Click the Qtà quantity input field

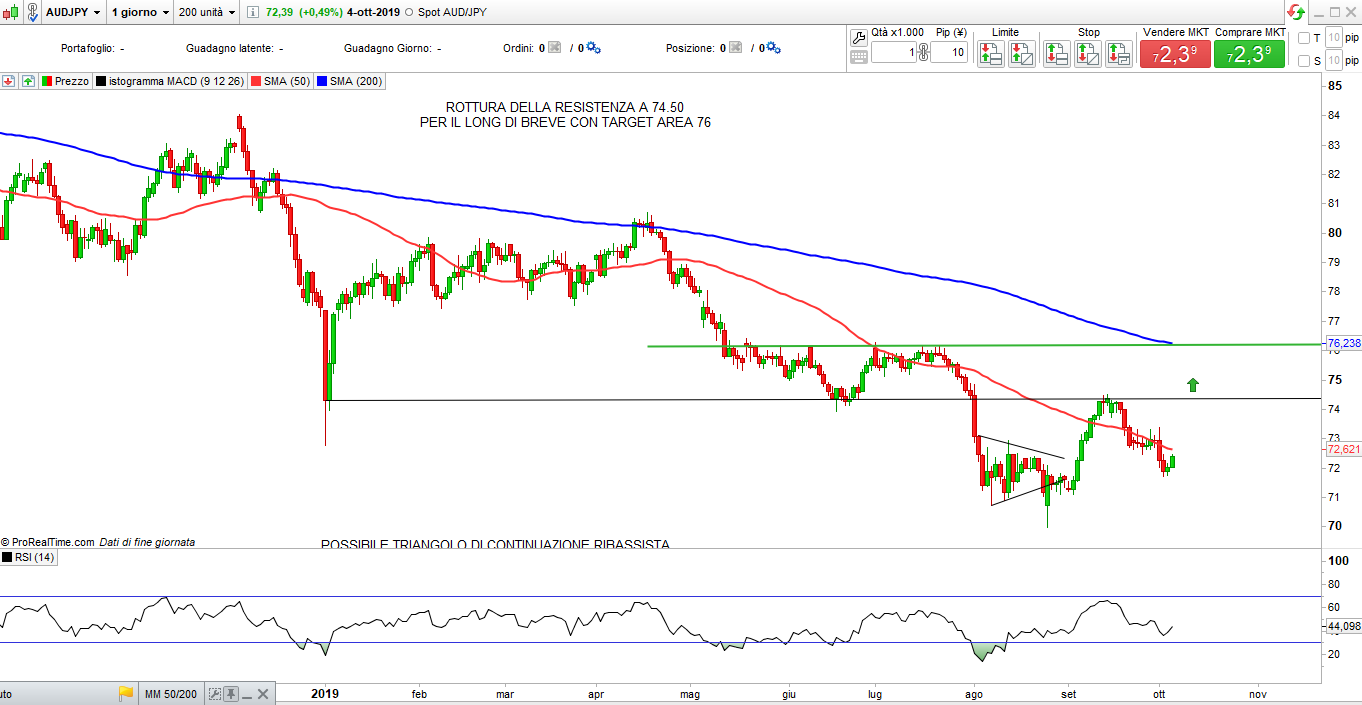(893, 53)
